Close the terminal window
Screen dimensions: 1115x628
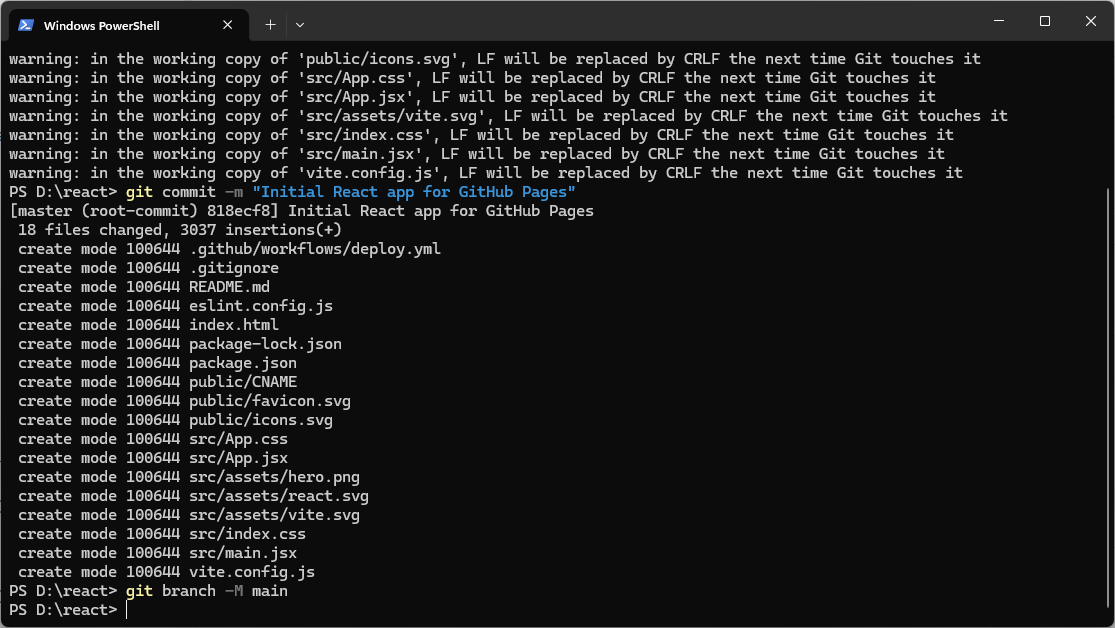[1090, 21]
